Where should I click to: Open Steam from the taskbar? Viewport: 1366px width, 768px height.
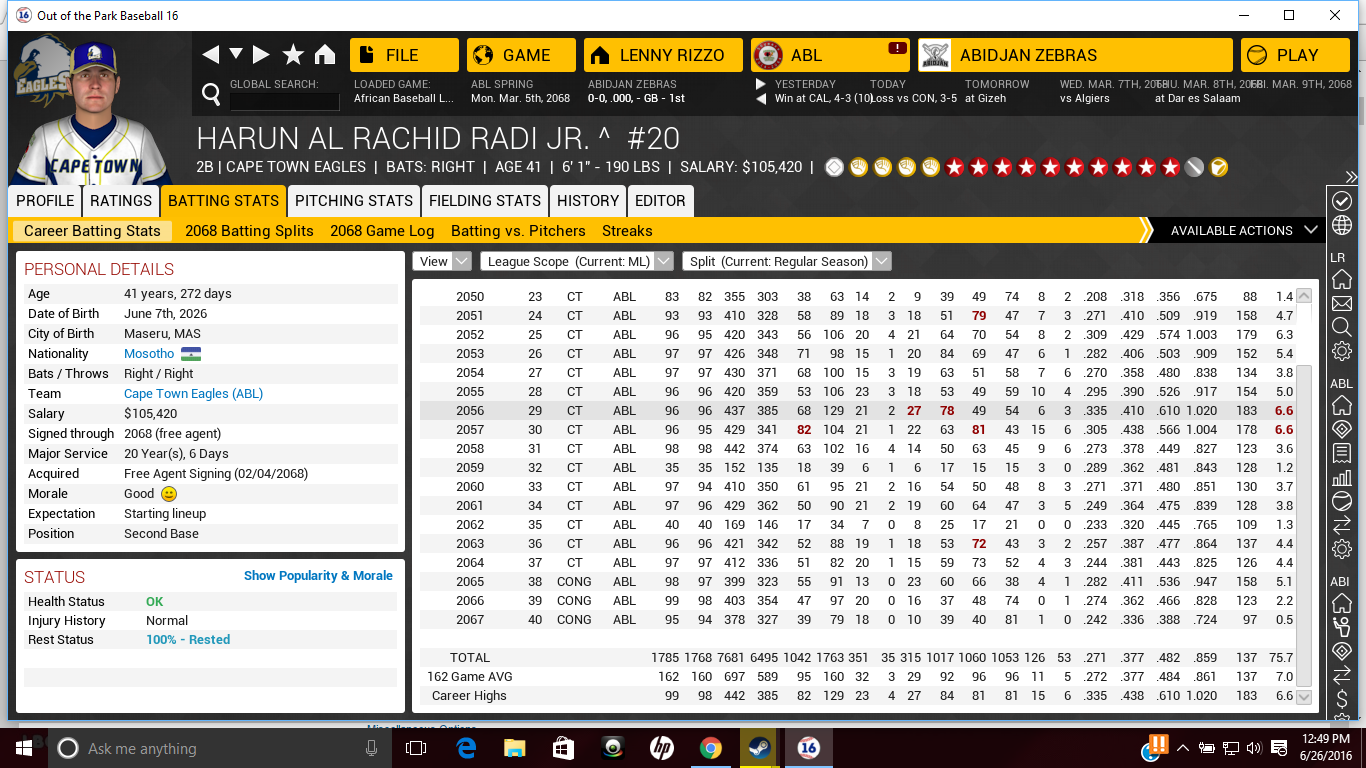tap(760, 748)
